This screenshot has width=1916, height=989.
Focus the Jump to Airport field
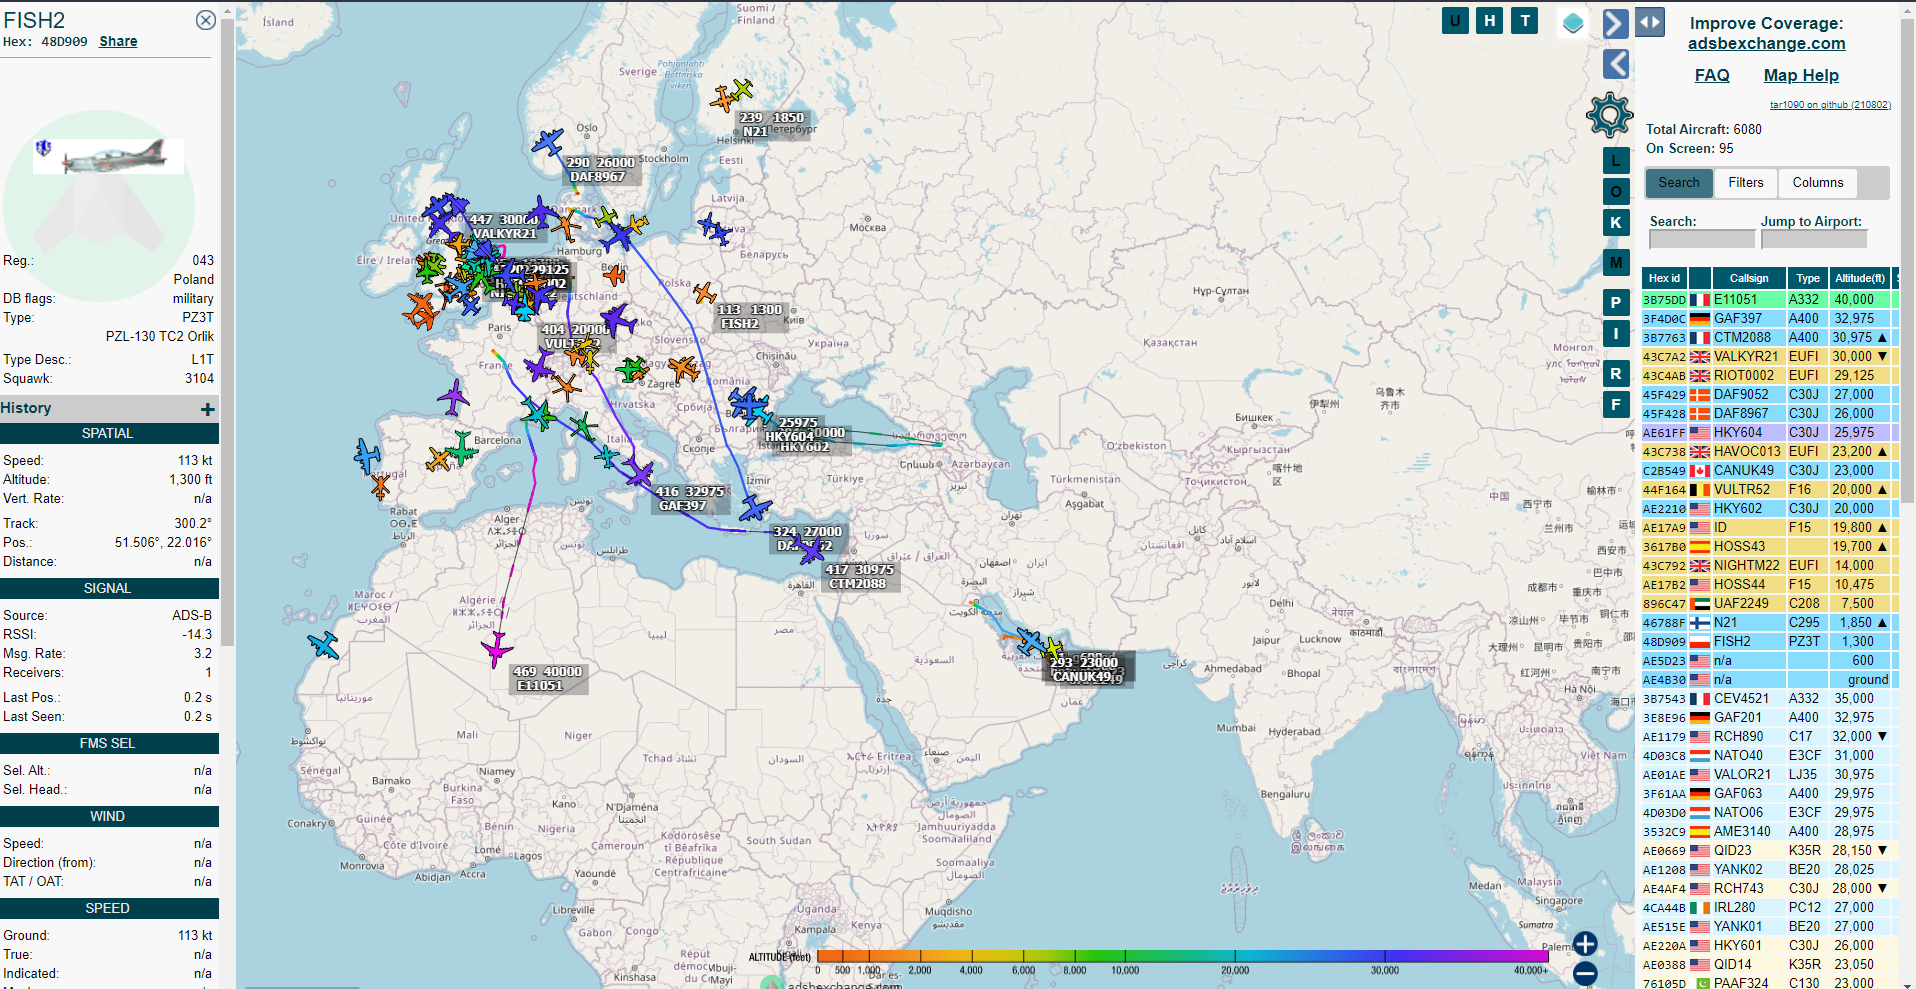[1813, 239]
